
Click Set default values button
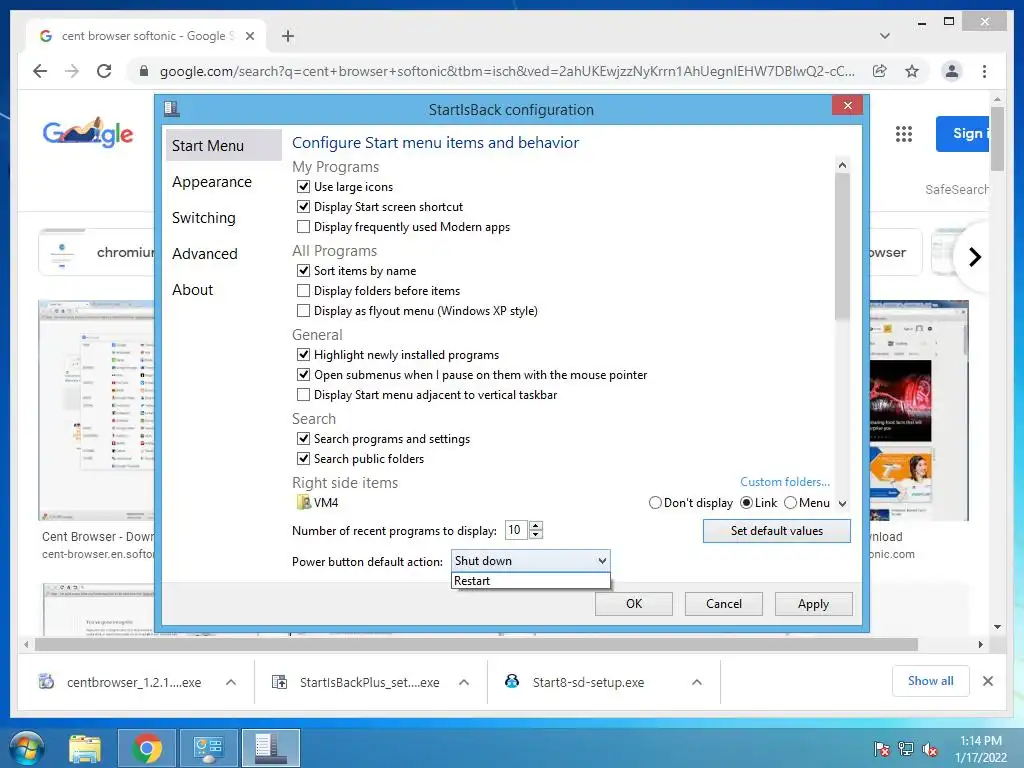coord(776,531)
